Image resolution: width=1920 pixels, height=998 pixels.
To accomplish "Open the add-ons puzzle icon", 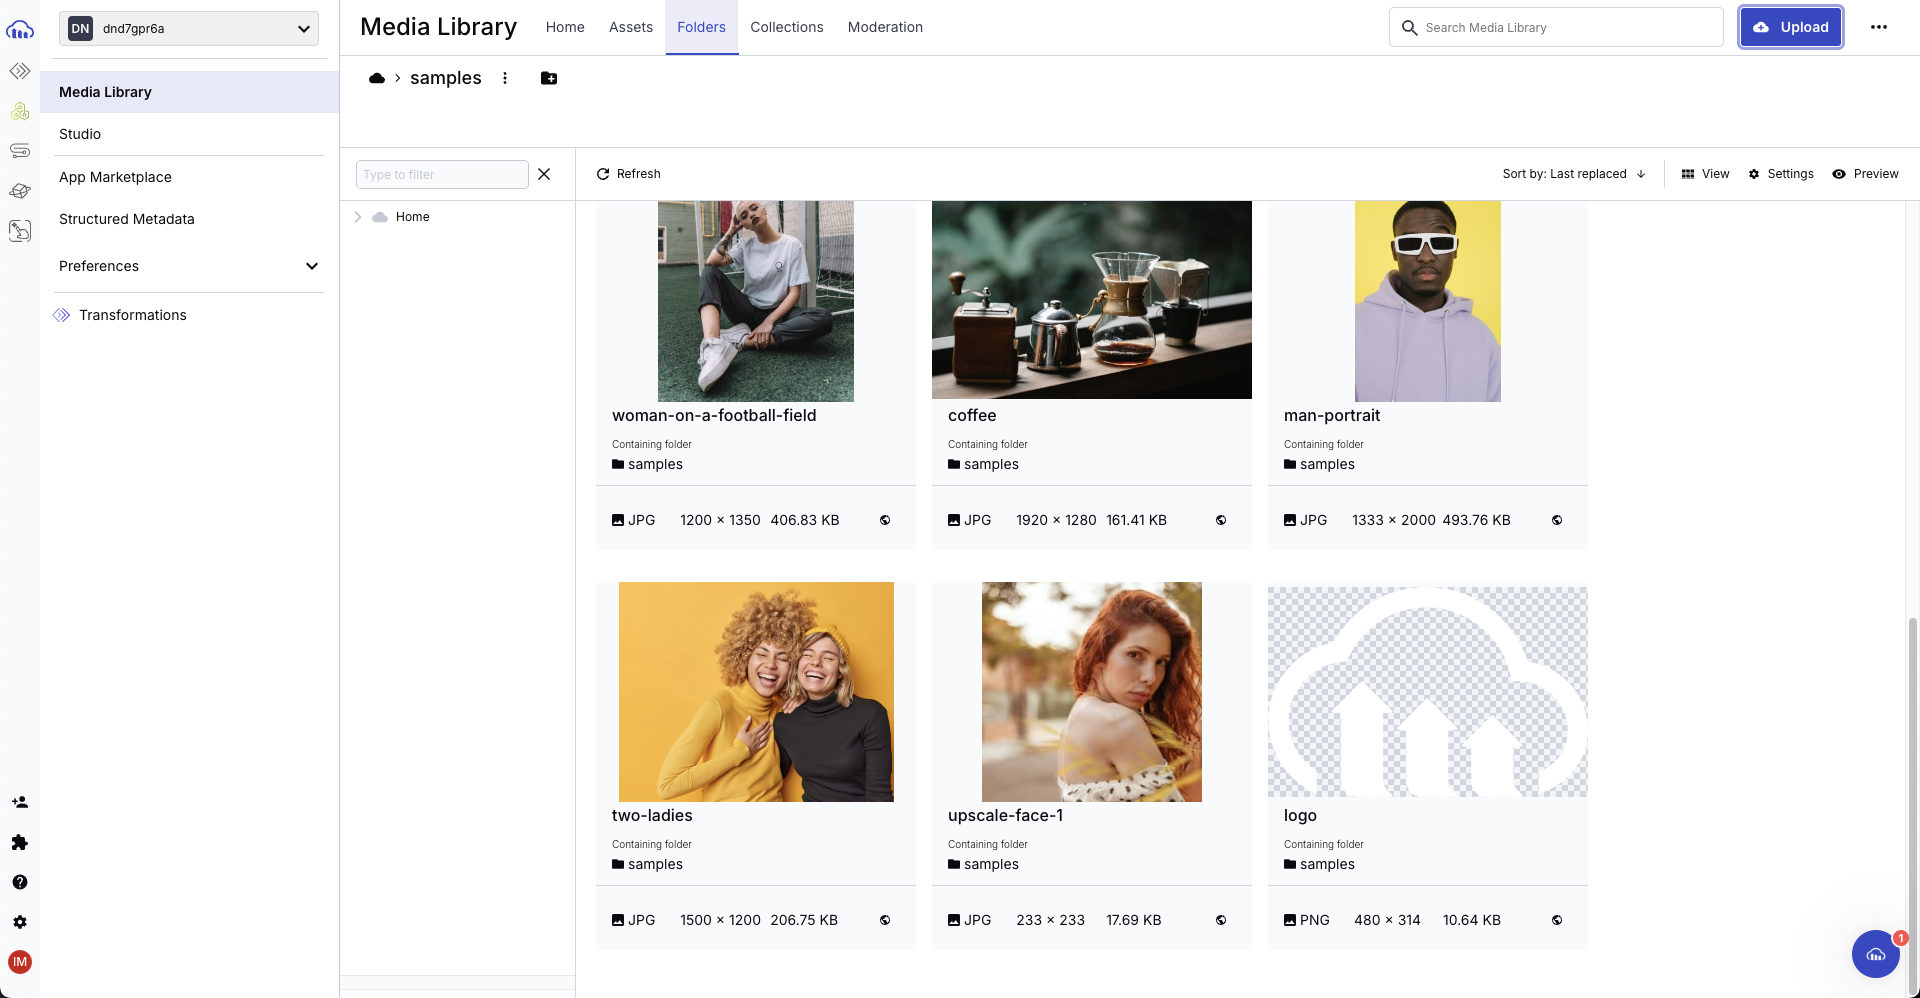I will pos(20,842).
